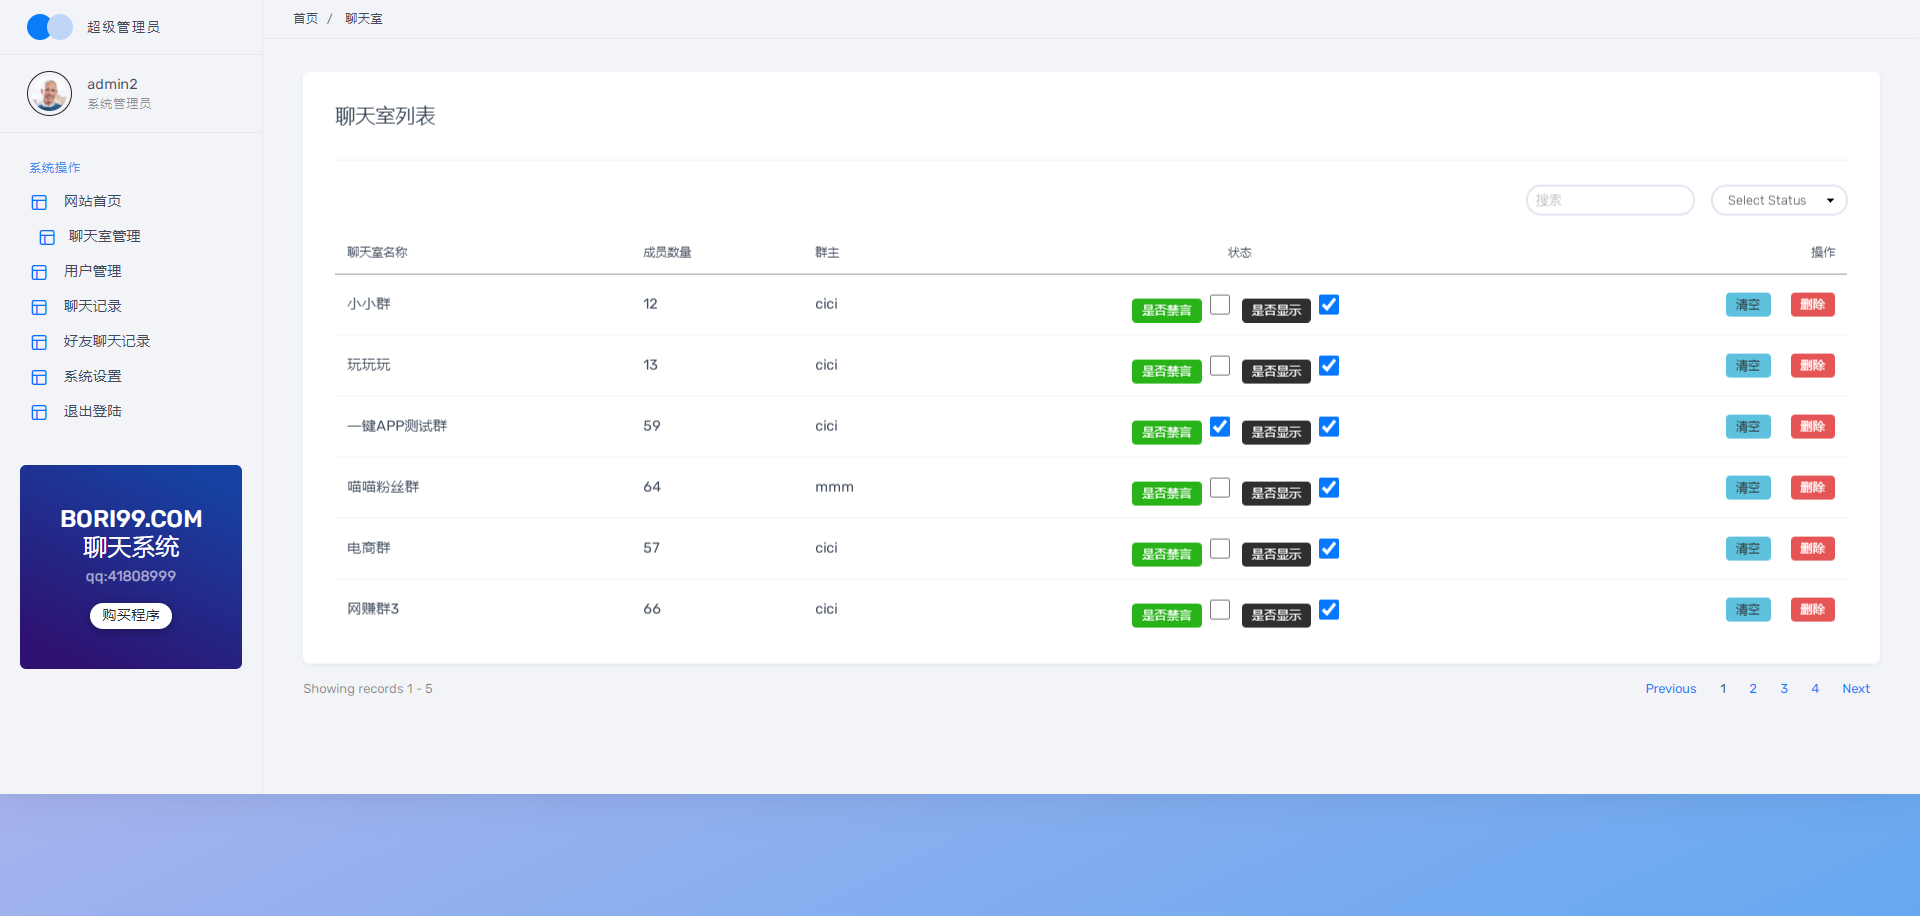Delete the 一键APP测试群 chat room
Viewport: 1920px width, 916px height.
click(x=1813, y=427)
